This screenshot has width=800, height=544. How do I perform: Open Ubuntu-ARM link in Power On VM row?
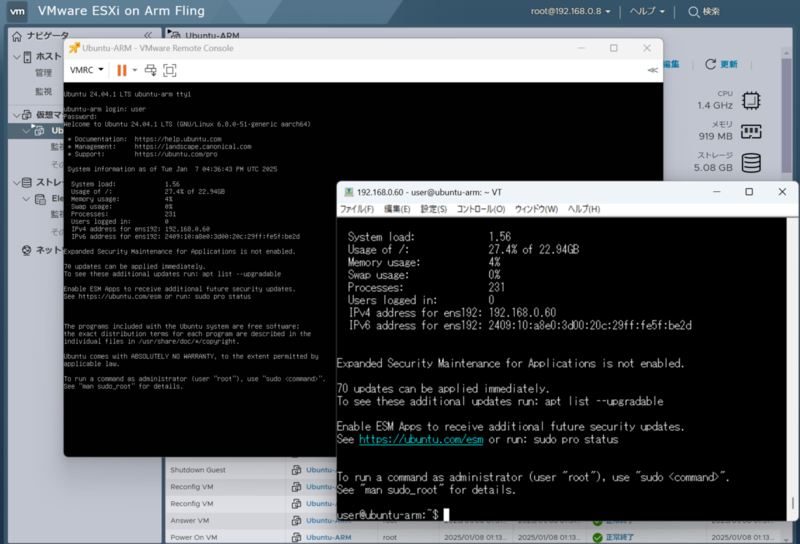(329, 537)
